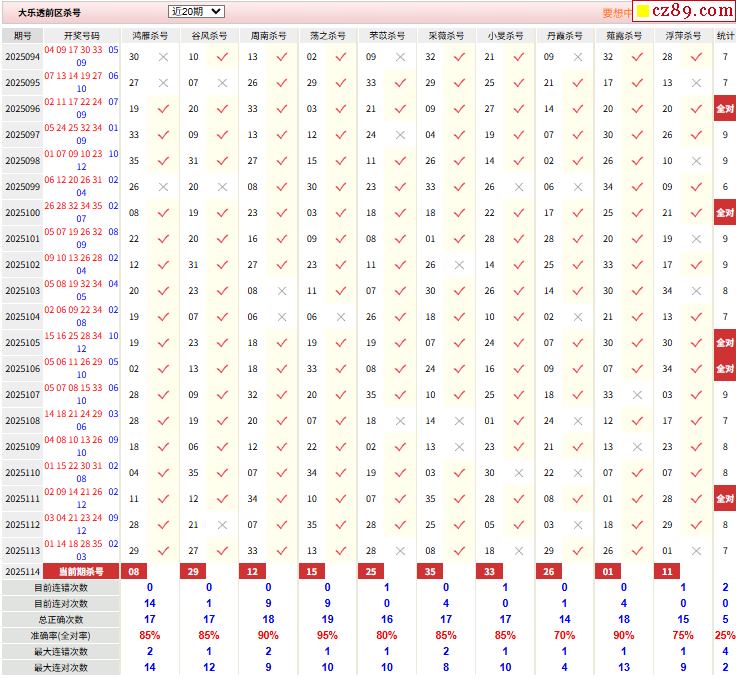Click the 全对 badge on row 2025096

pyautogui.click(x=724, y=109)
